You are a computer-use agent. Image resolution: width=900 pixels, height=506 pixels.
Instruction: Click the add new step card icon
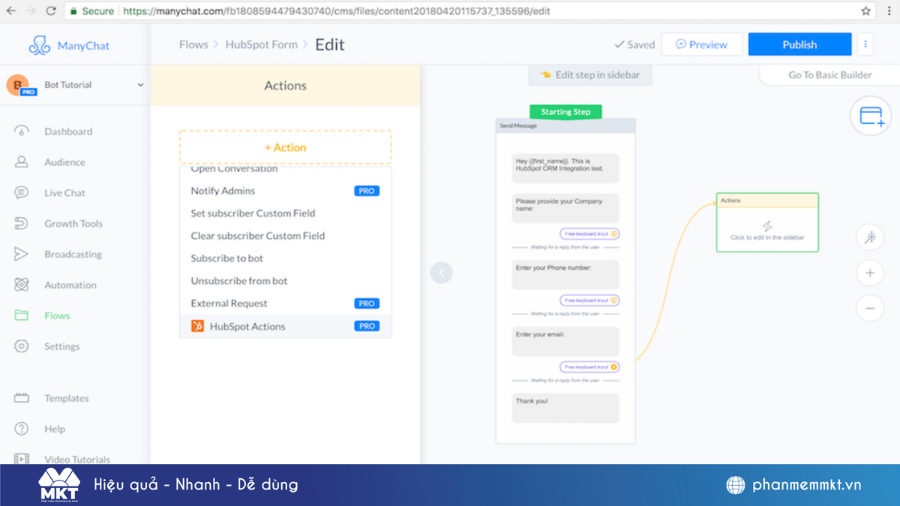tap(871, 116)
